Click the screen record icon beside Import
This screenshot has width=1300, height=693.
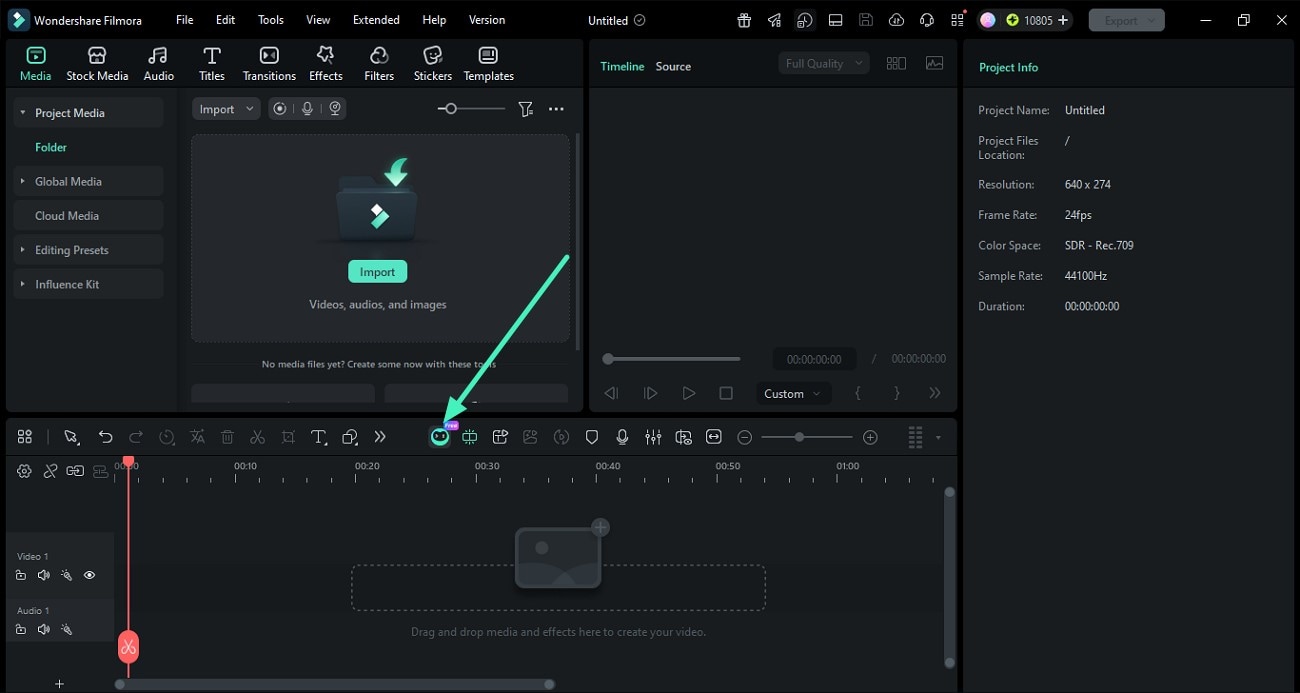click(280, 109)
